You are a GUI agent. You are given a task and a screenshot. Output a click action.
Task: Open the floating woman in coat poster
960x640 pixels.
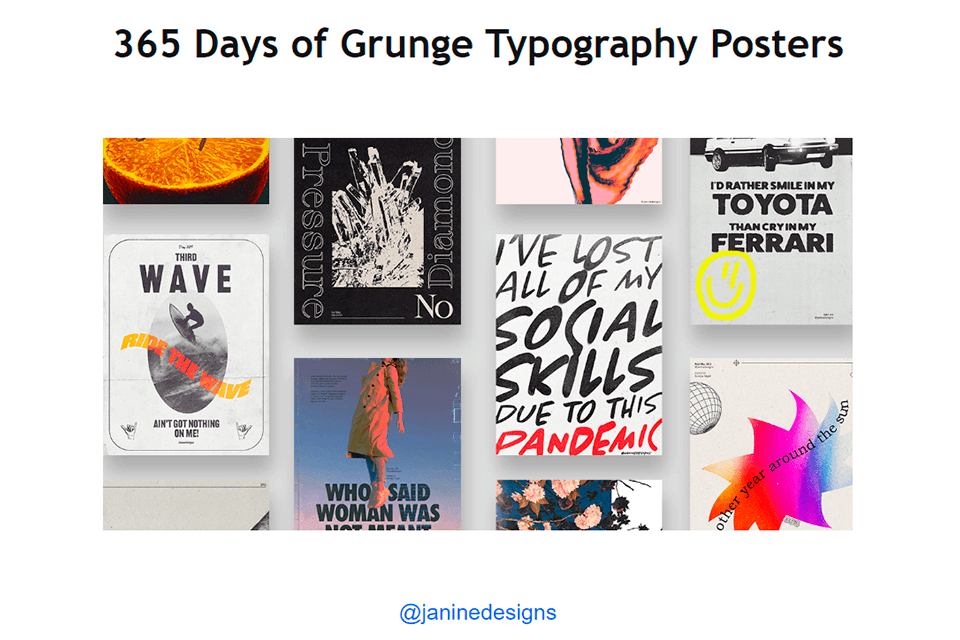tap(377, 444)
